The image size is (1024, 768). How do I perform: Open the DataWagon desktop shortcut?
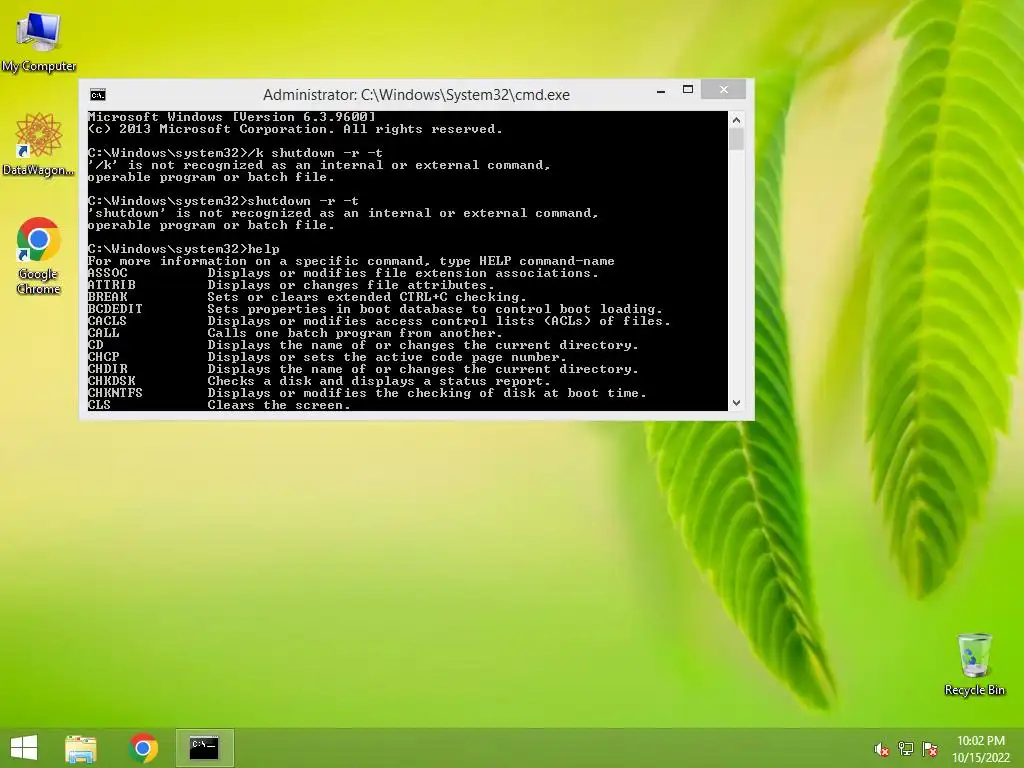(39, 144)
